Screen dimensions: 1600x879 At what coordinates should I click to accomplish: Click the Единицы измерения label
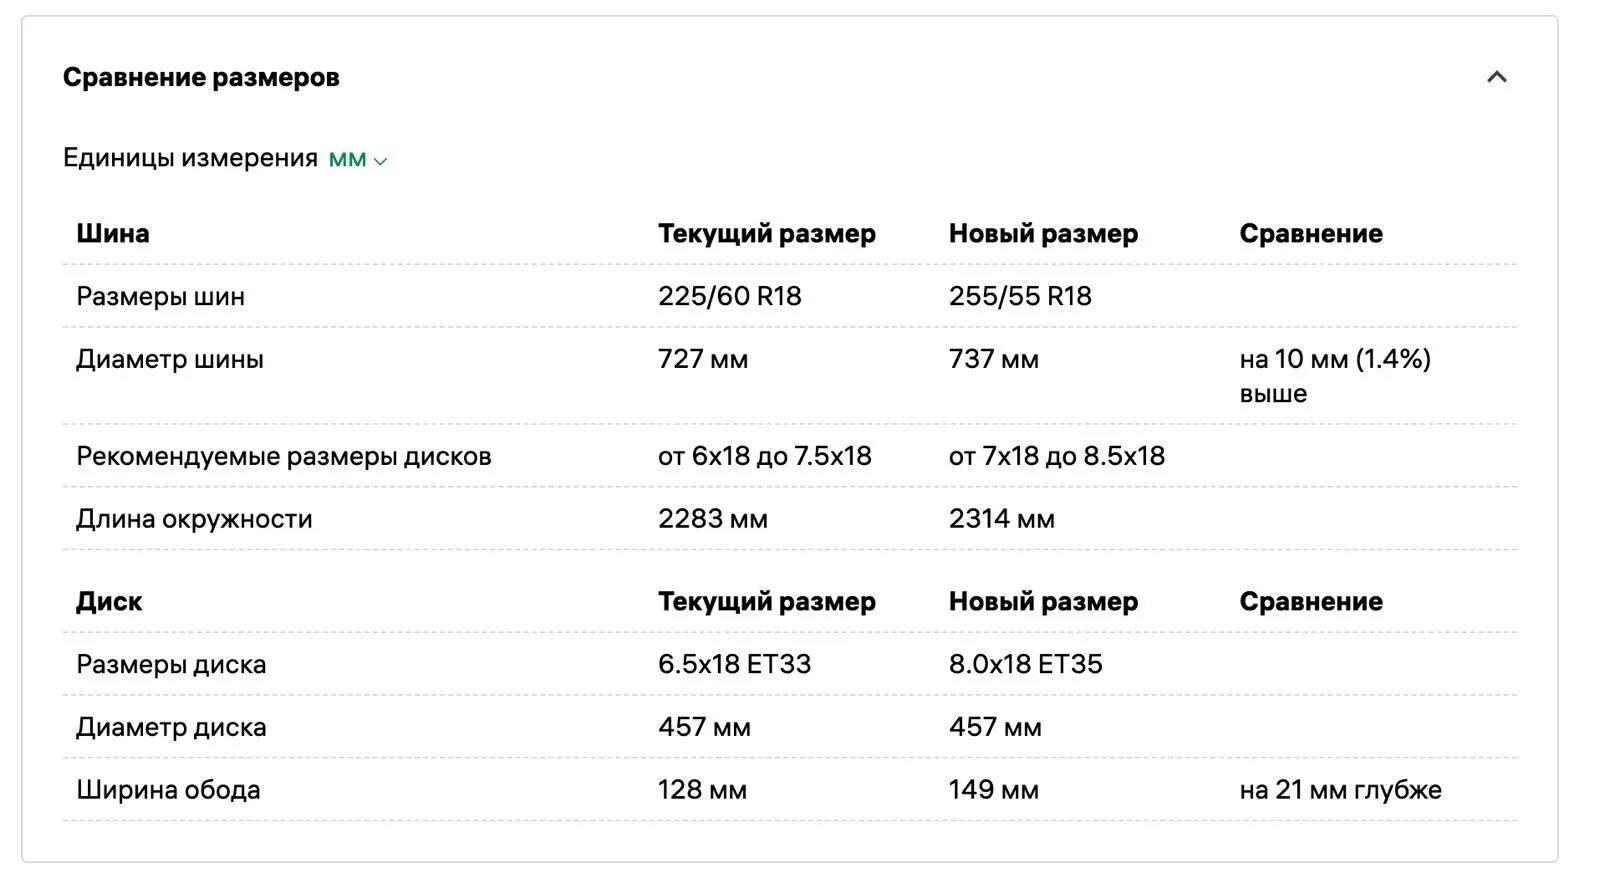coord(190,158)
